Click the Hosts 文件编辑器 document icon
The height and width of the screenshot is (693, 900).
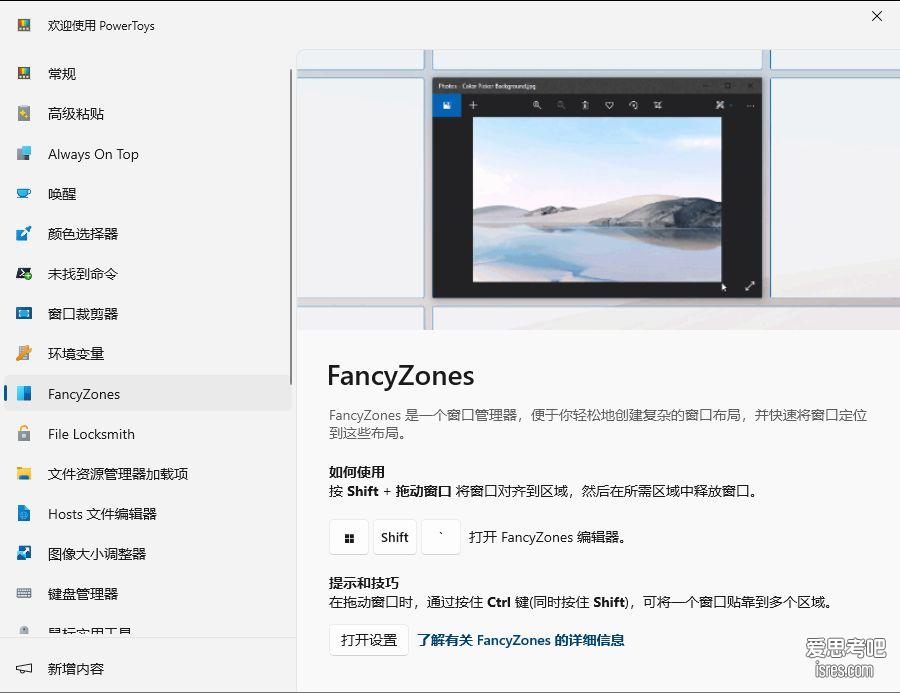[24, 513]
